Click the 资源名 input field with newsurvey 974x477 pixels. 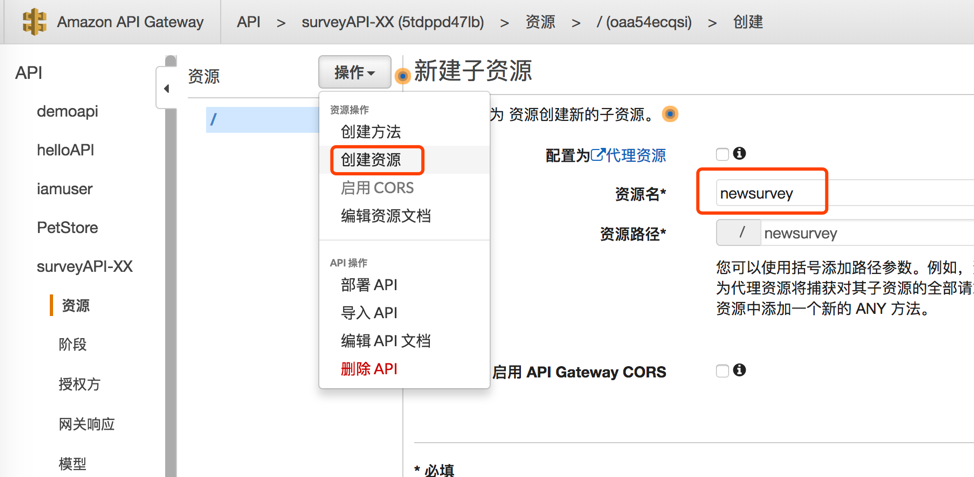click(x=845, y=193)
